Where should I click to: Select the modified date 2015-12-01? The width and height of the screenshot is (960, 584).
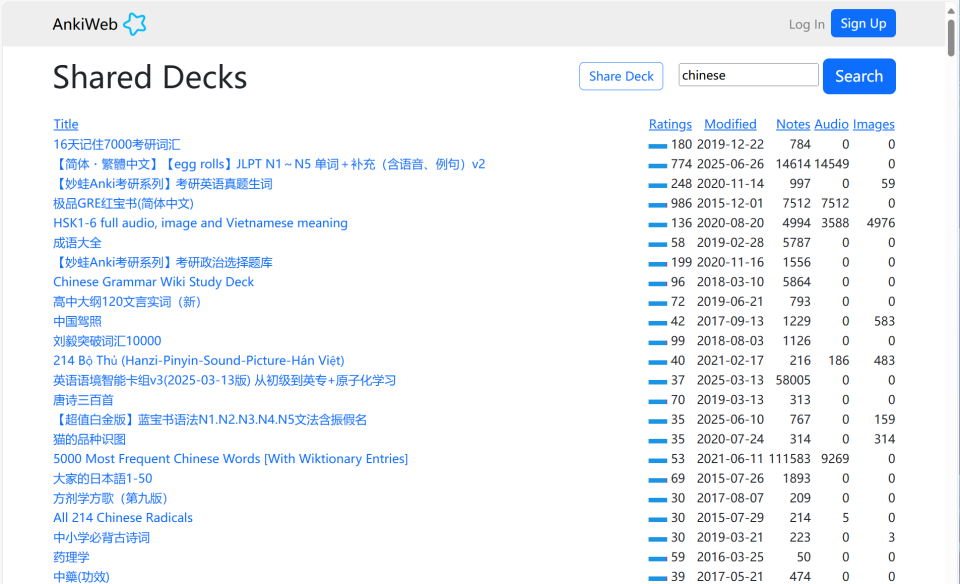click(x=730, y=203)
